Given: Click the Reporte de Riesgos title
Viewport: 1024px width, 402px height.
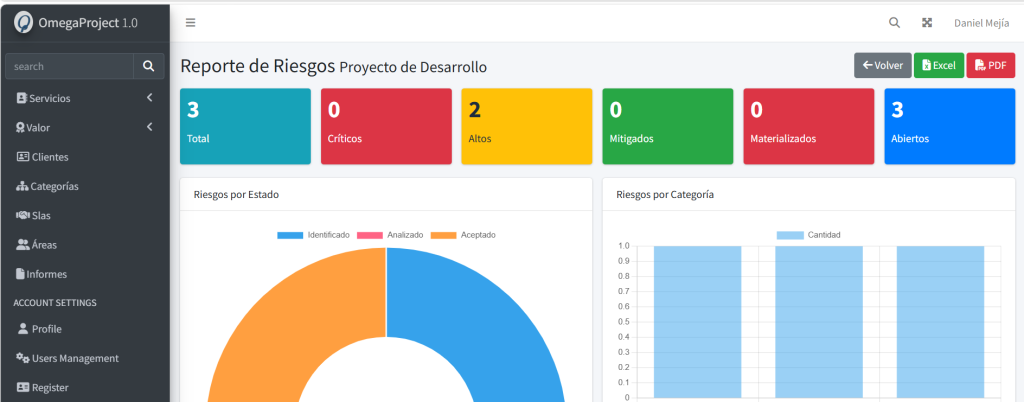Looking at the screenshot, I should pyautogui.click(x=257, y=66).
